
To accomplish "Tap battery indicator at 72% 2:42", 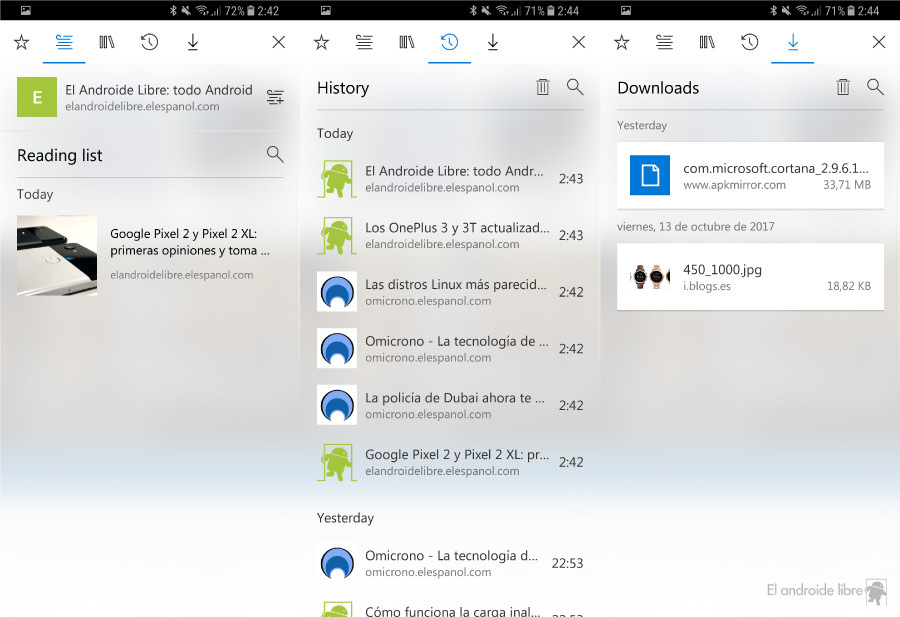I will (251, 10).
